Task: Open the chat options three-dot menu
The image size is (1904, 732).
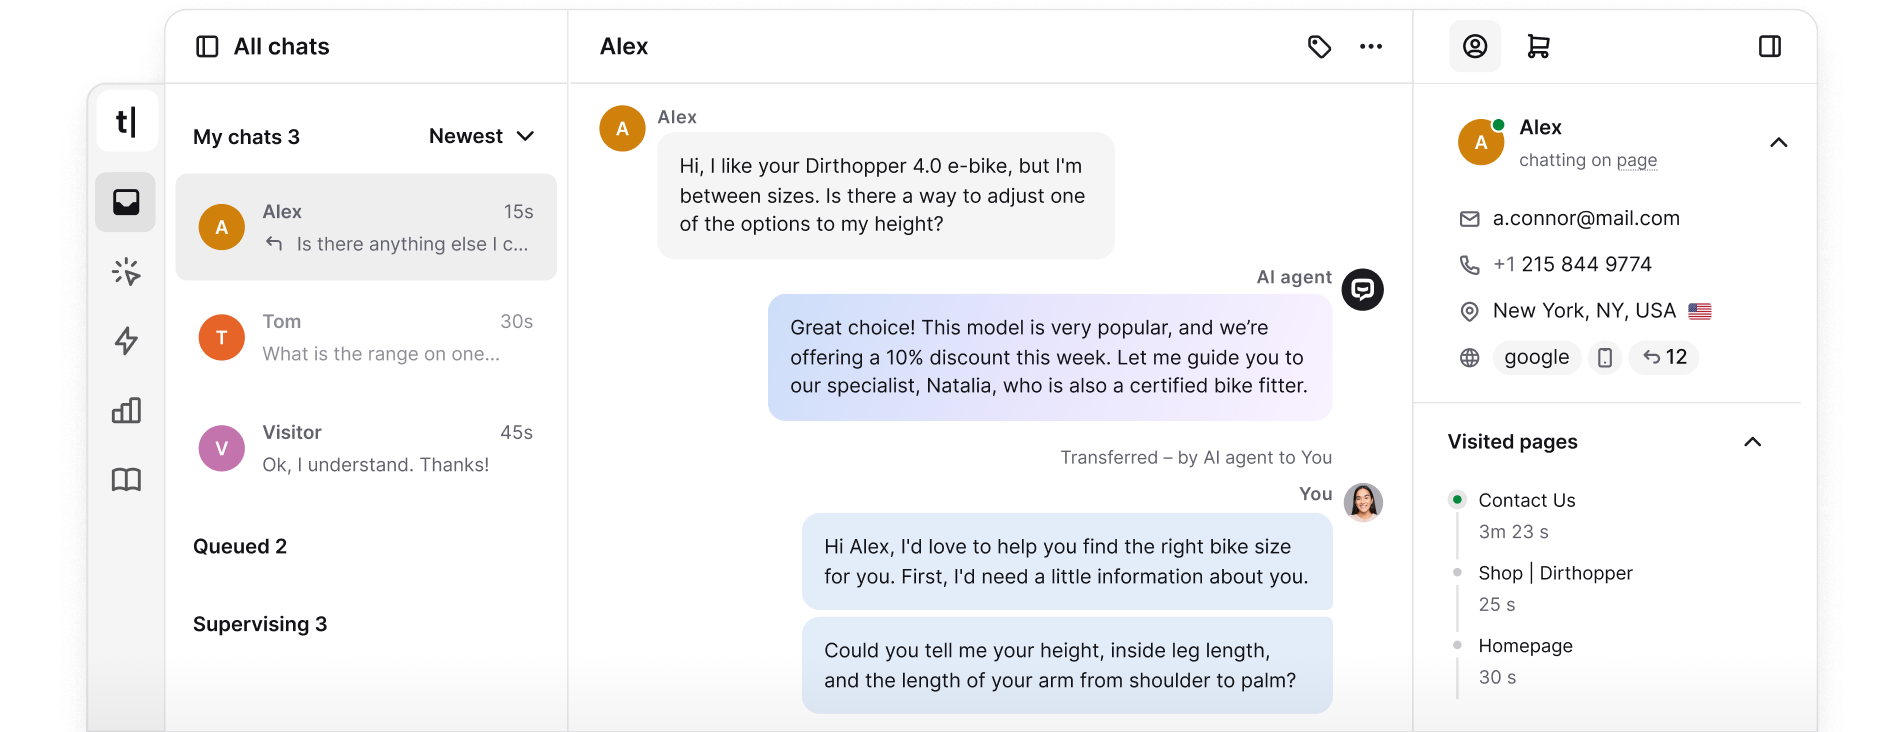Action: click(x=1371, y=46)
